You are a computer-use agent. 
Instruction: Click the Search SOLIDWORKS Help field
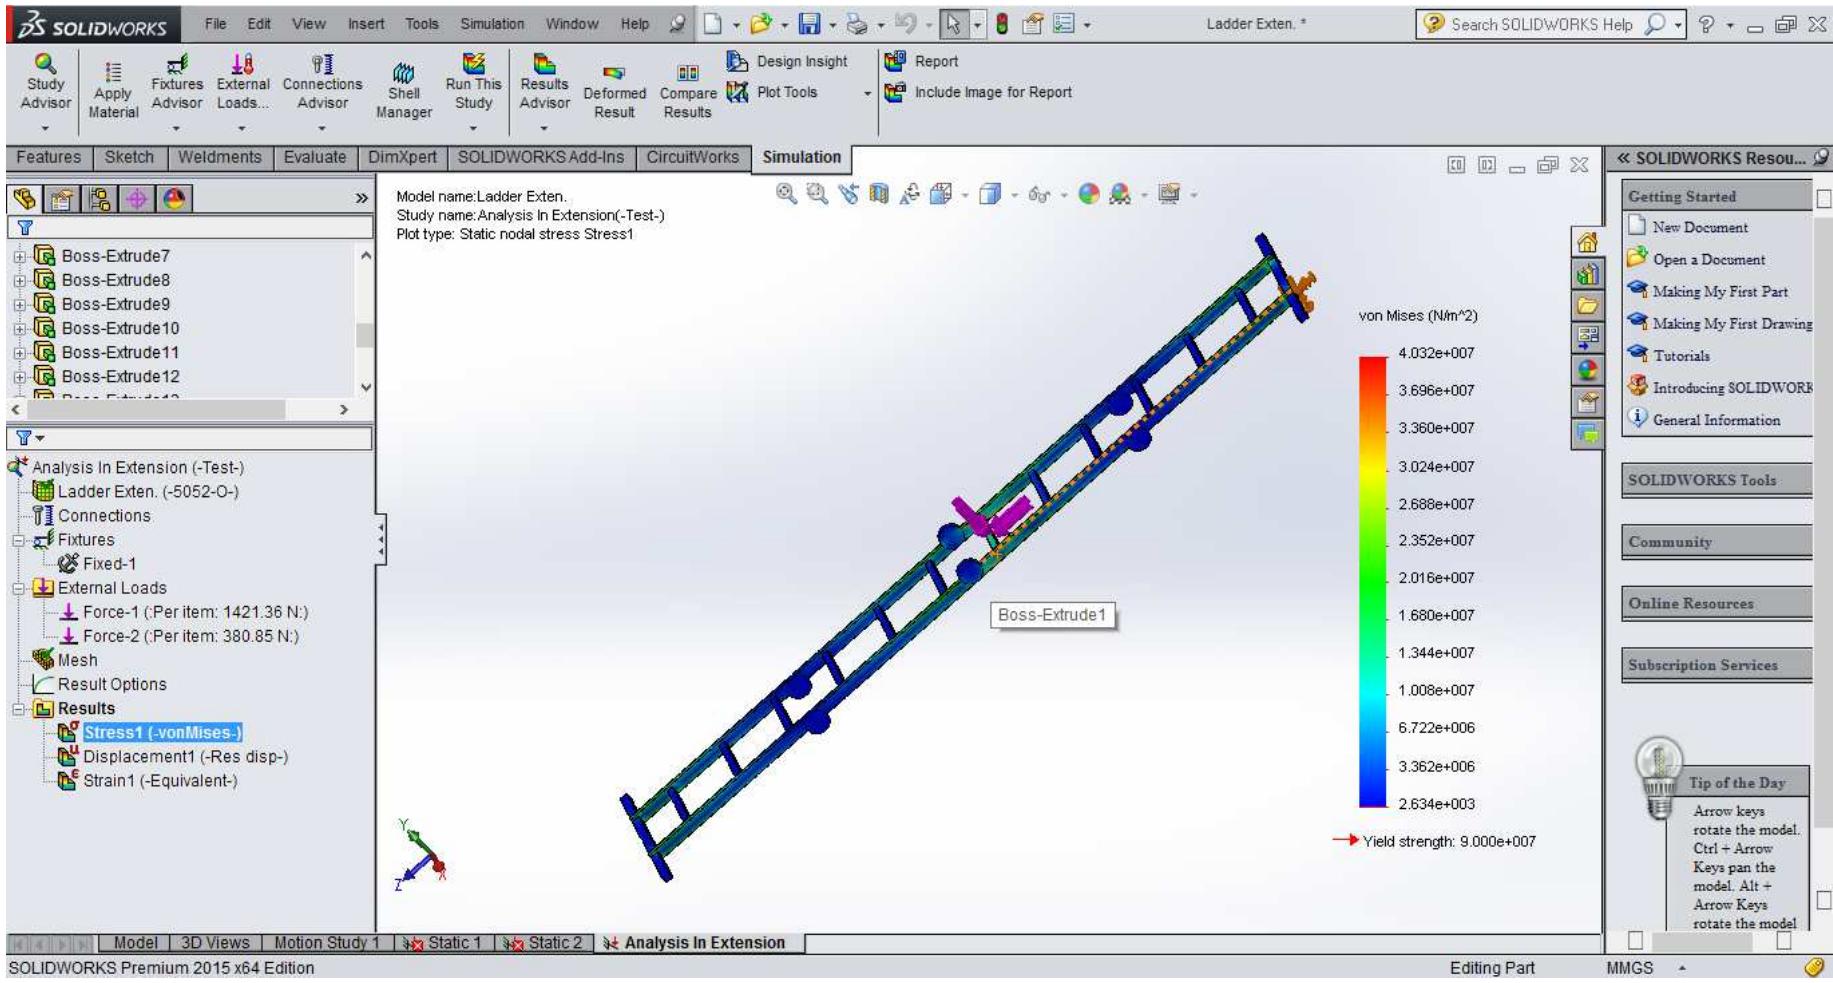click(1540, 24)
